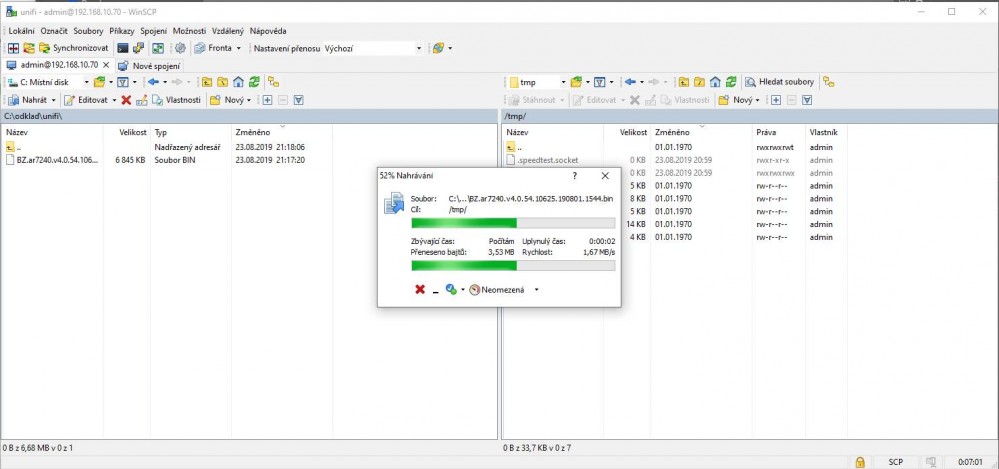Click Hledat soubory to find files
Screen dimensions: 999x469
pos(779,82)
